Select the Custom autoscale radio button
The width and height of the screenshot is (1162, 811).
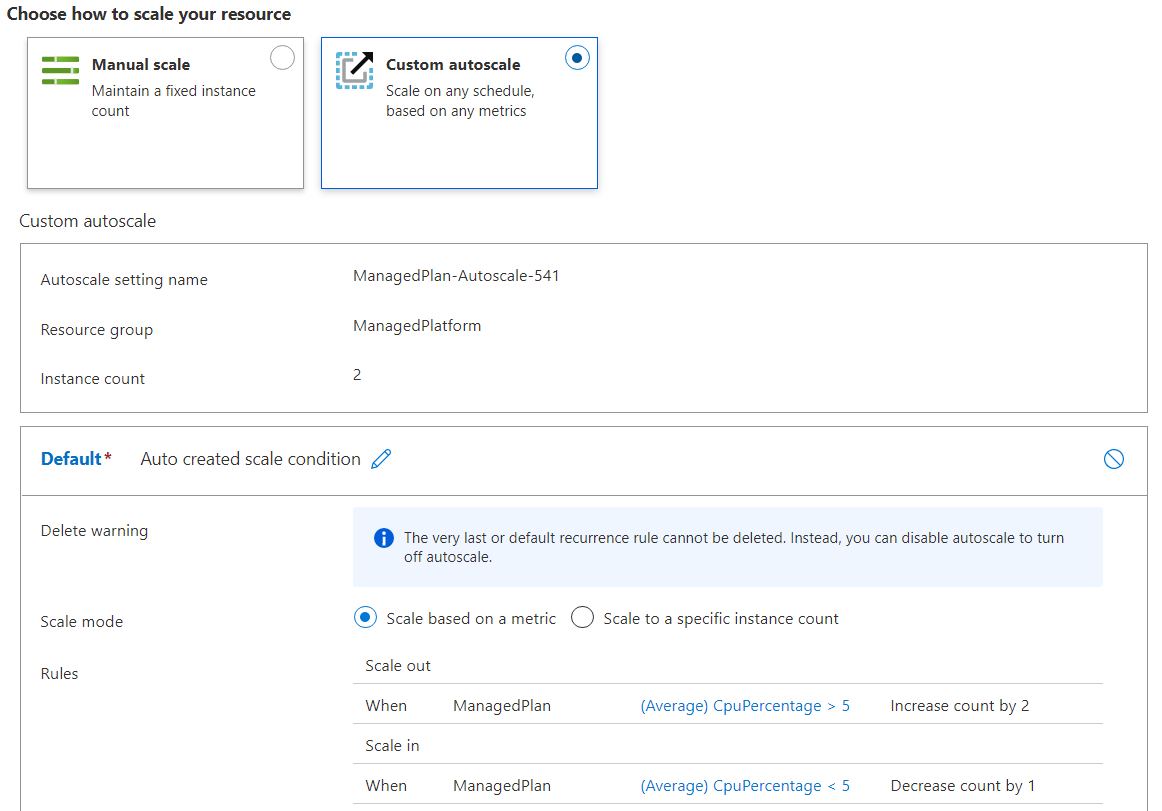click(x=577, y=58)
